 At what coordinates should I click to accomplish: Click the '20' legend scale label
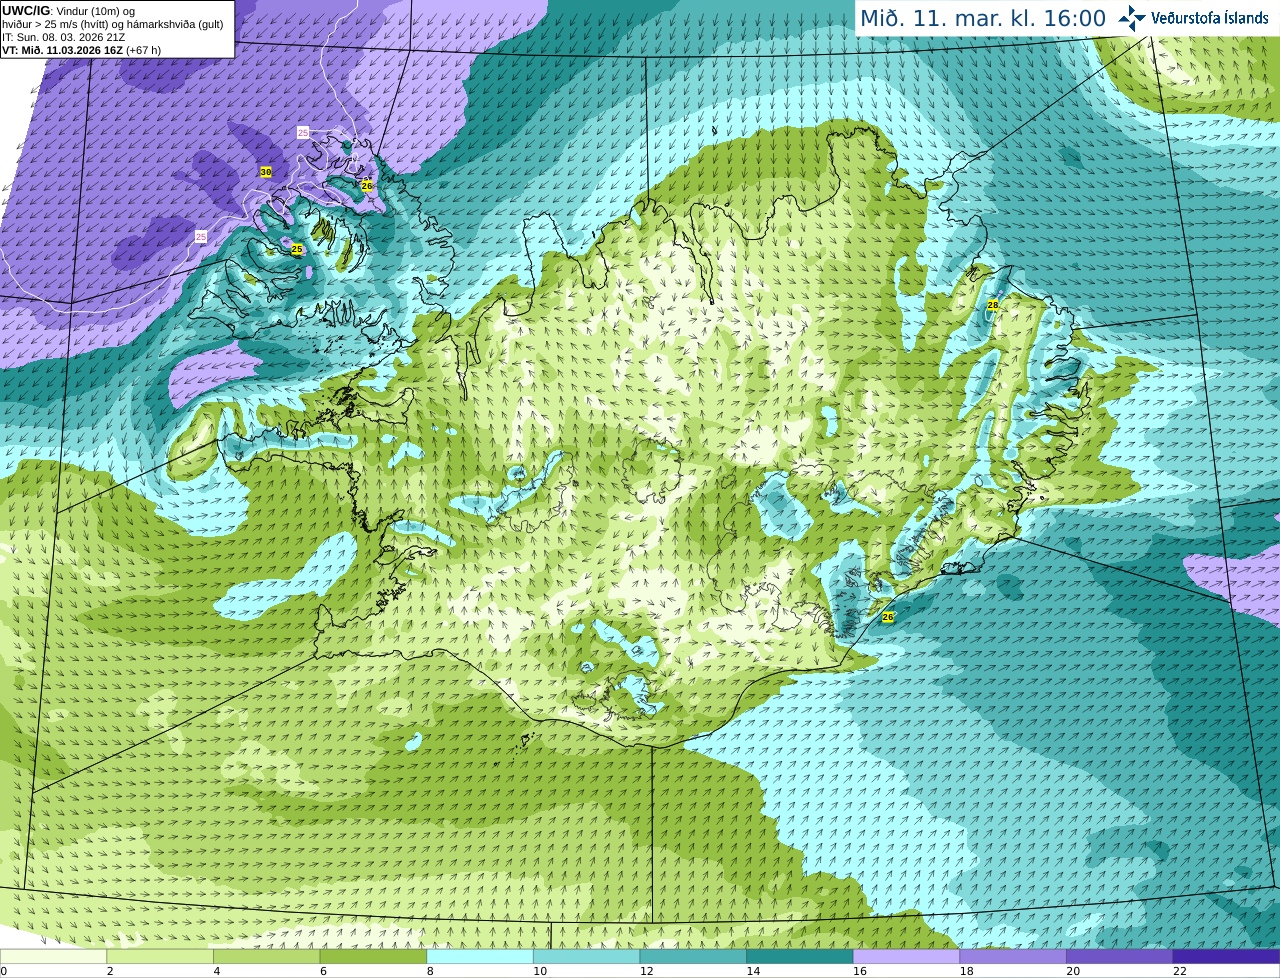tap(1073, 971)
